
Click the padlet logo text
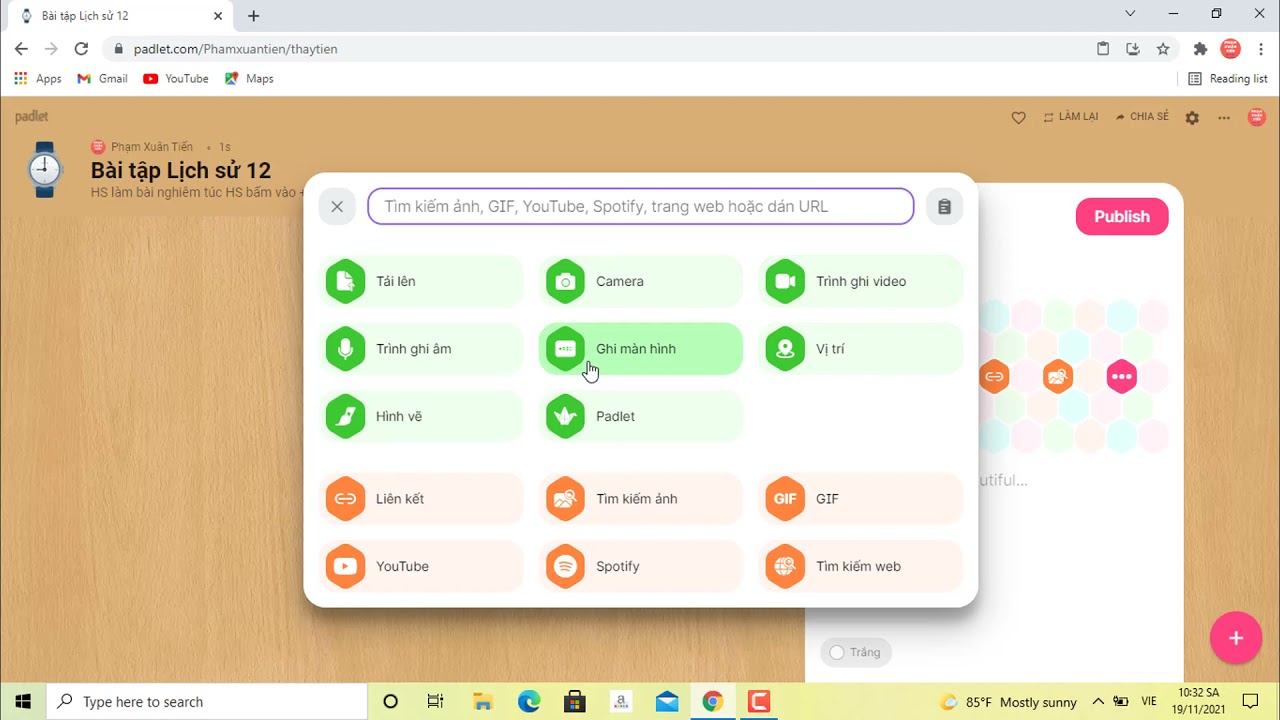click(32, 116)
